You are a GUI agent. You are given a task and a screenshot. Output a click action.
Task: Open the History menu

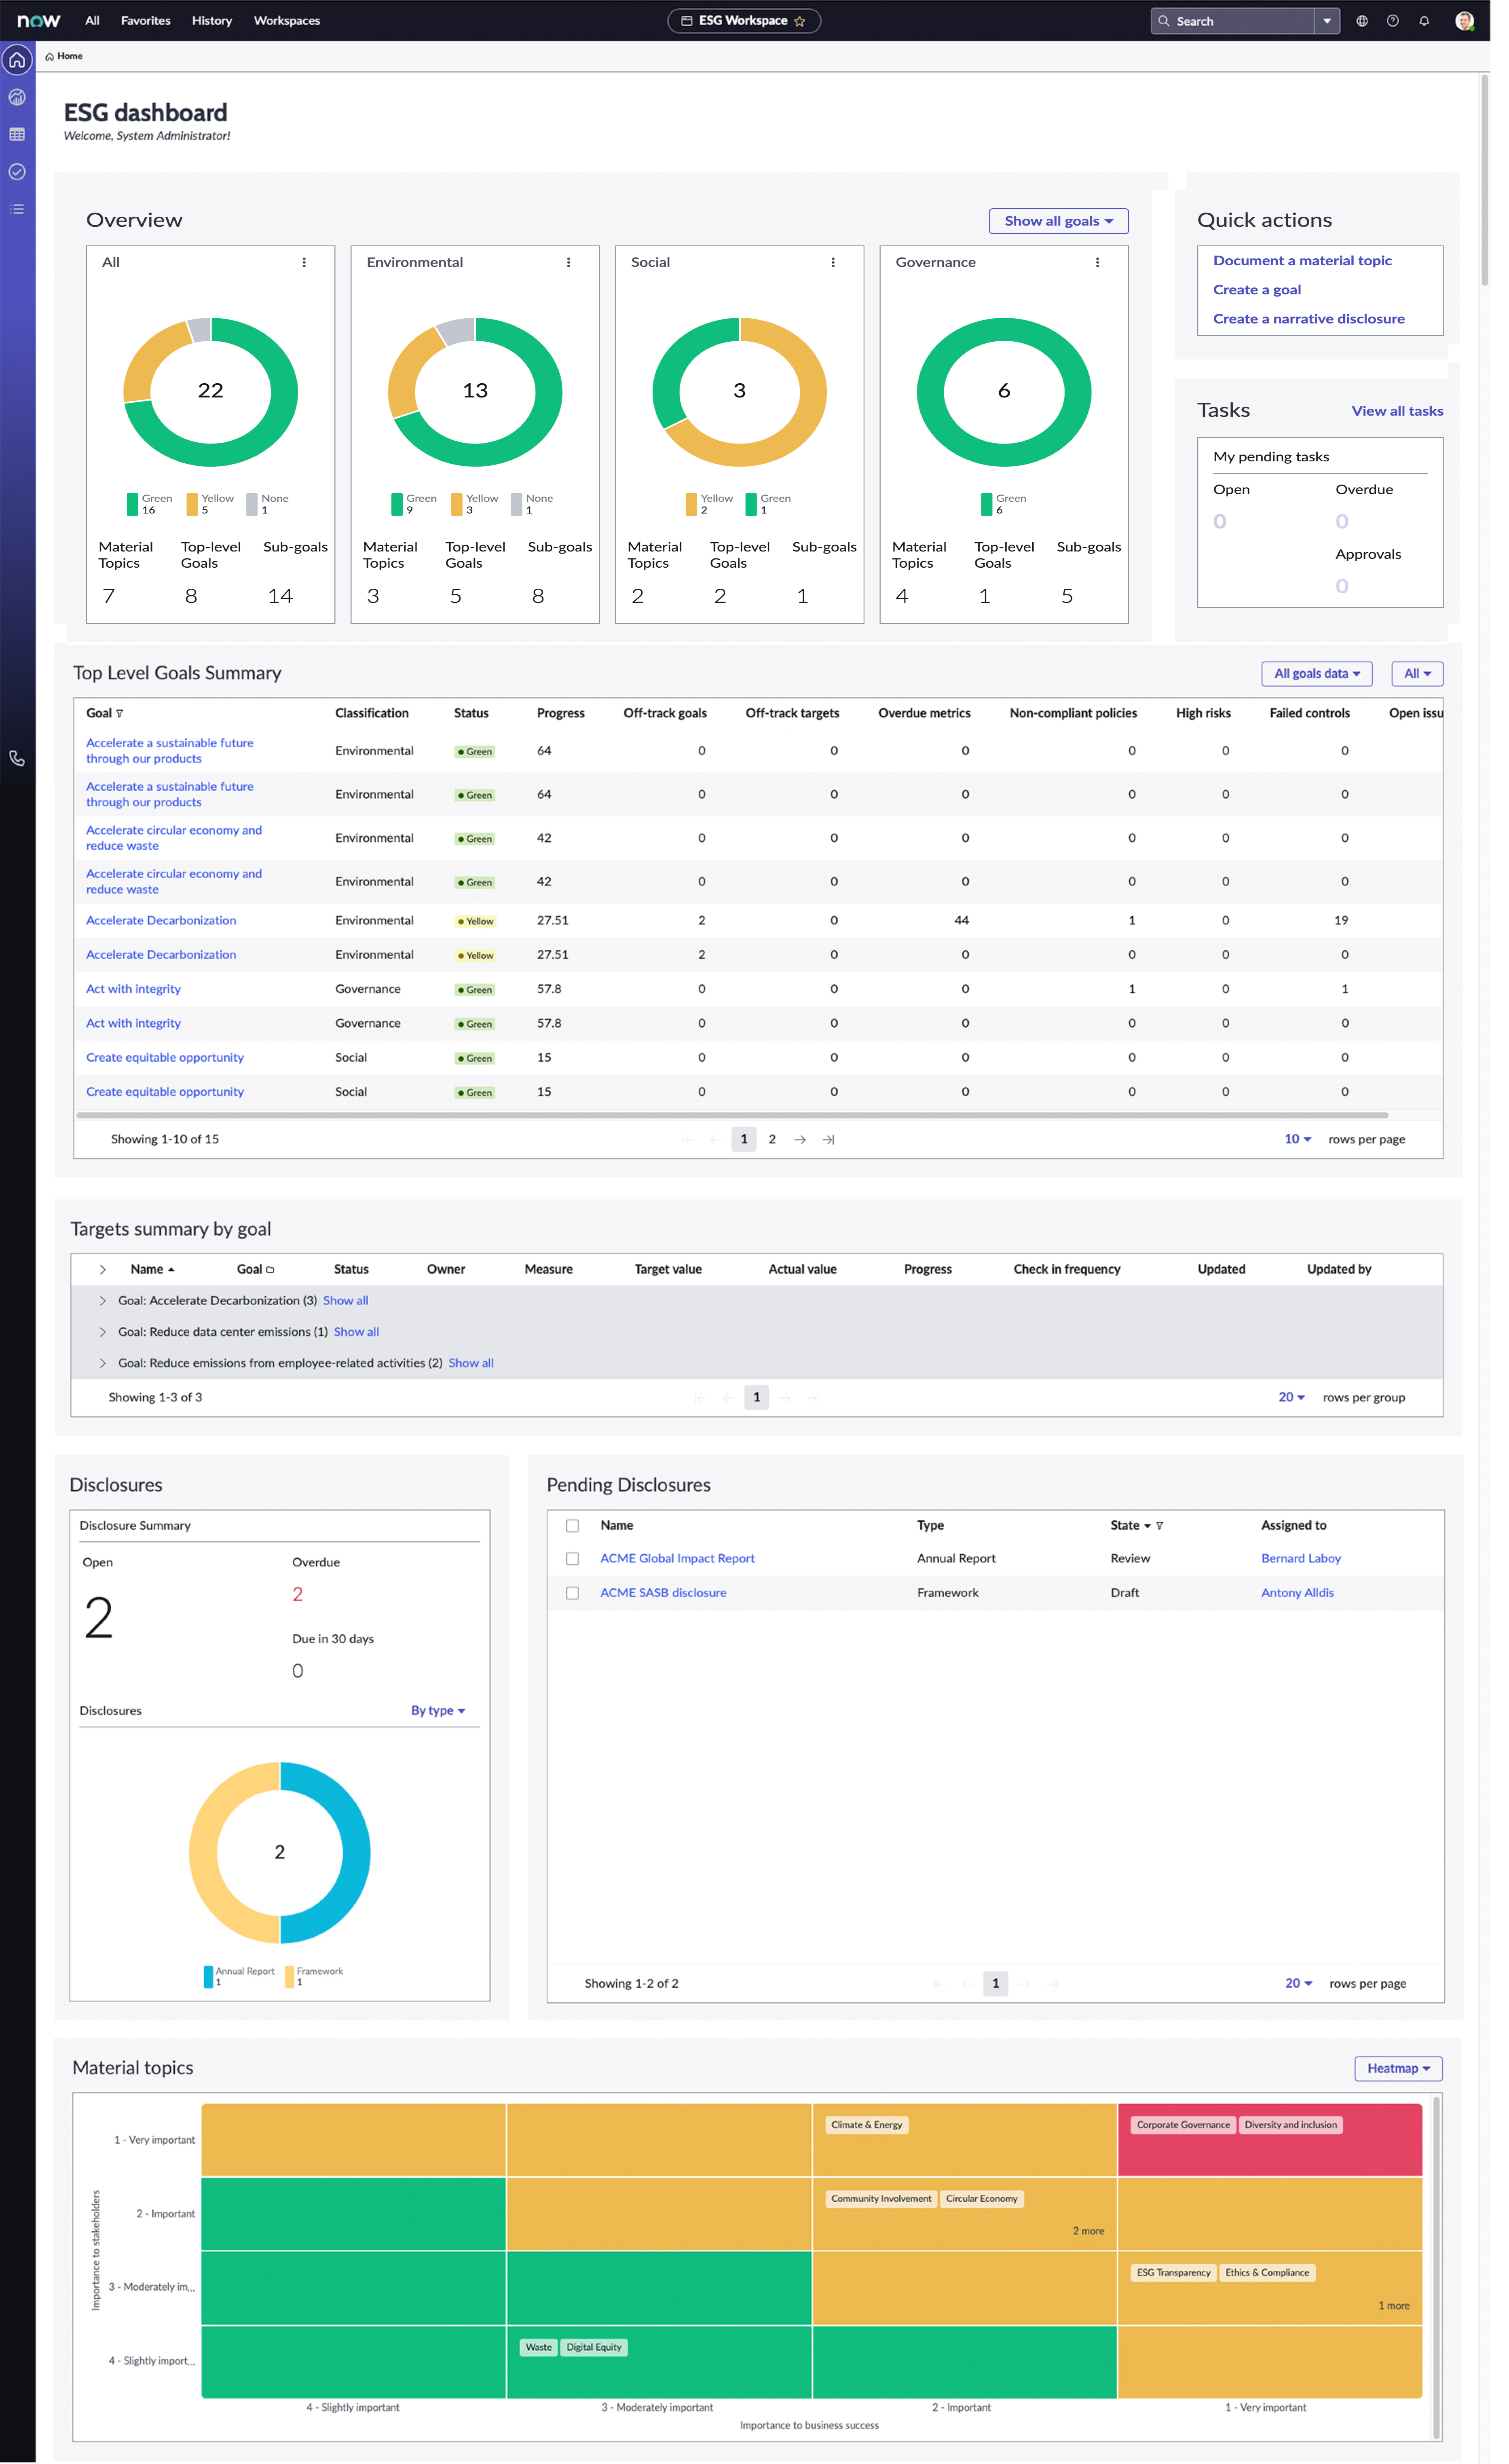[x=212, y=21]
